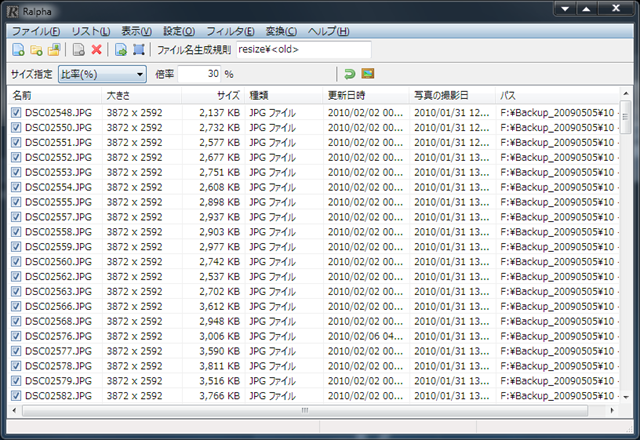Viewport: 640px width, 440px height.
Task: Toggle checkbox for DSC02551.JPG
Action: pos(16,142)
